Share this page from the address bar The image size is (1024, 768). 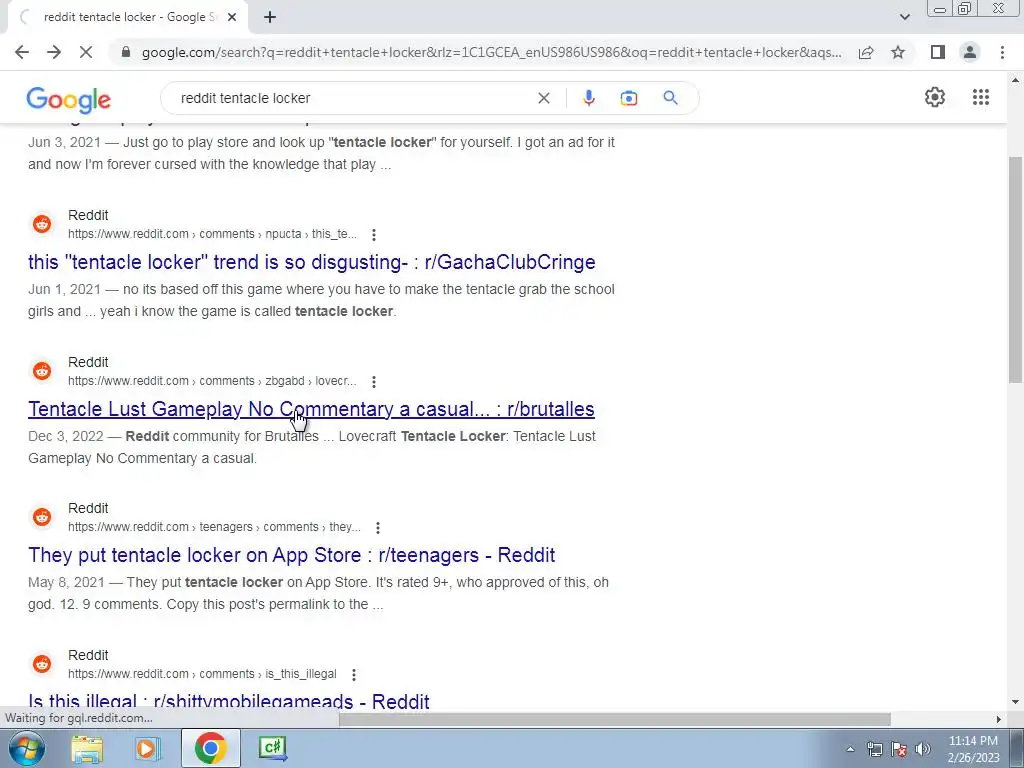point(866,52)
